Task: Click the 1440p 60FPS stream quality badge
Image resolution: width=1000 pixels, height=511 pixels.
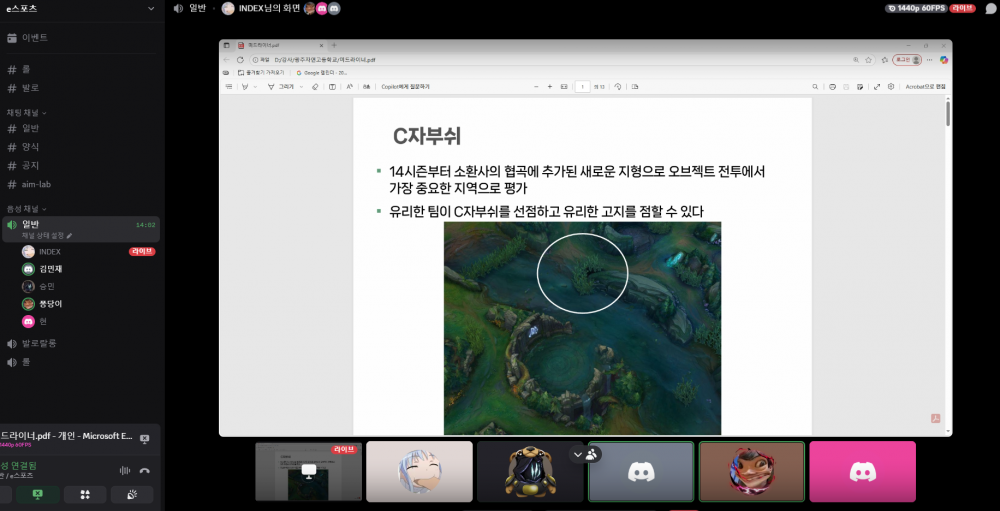Action: point(916,8)
